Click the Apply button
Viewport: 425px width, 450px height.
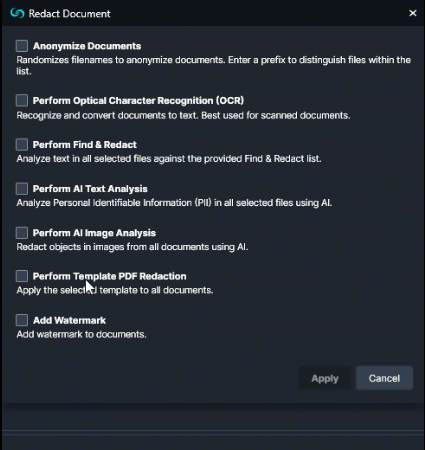[x=325, y=378]
